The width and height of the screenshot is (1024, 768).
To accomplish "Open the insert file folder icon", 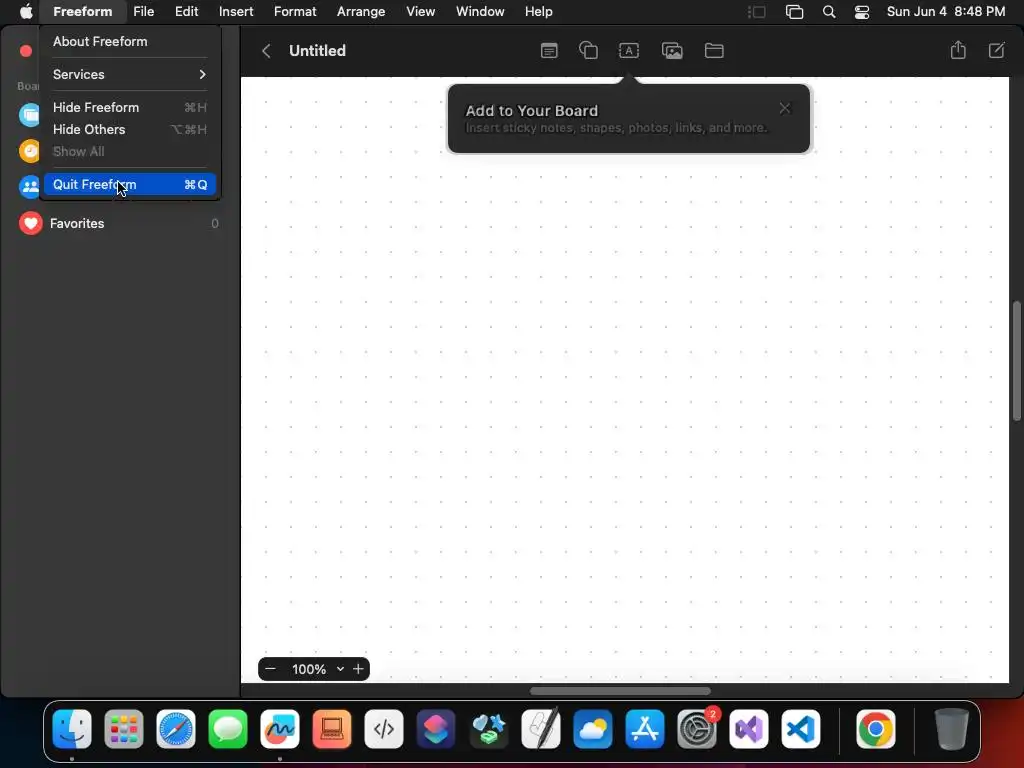I will point(714,50).
